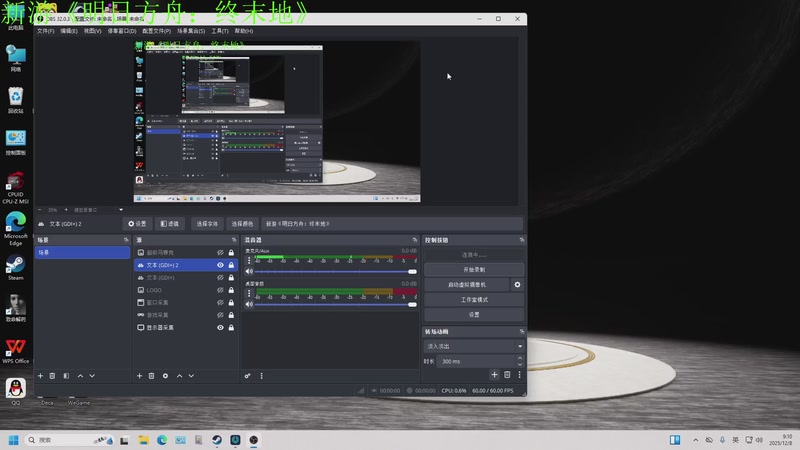Delete the selected scene with trash icon
Viewport: 800px width, 450px height.
(x=53, y=375)
